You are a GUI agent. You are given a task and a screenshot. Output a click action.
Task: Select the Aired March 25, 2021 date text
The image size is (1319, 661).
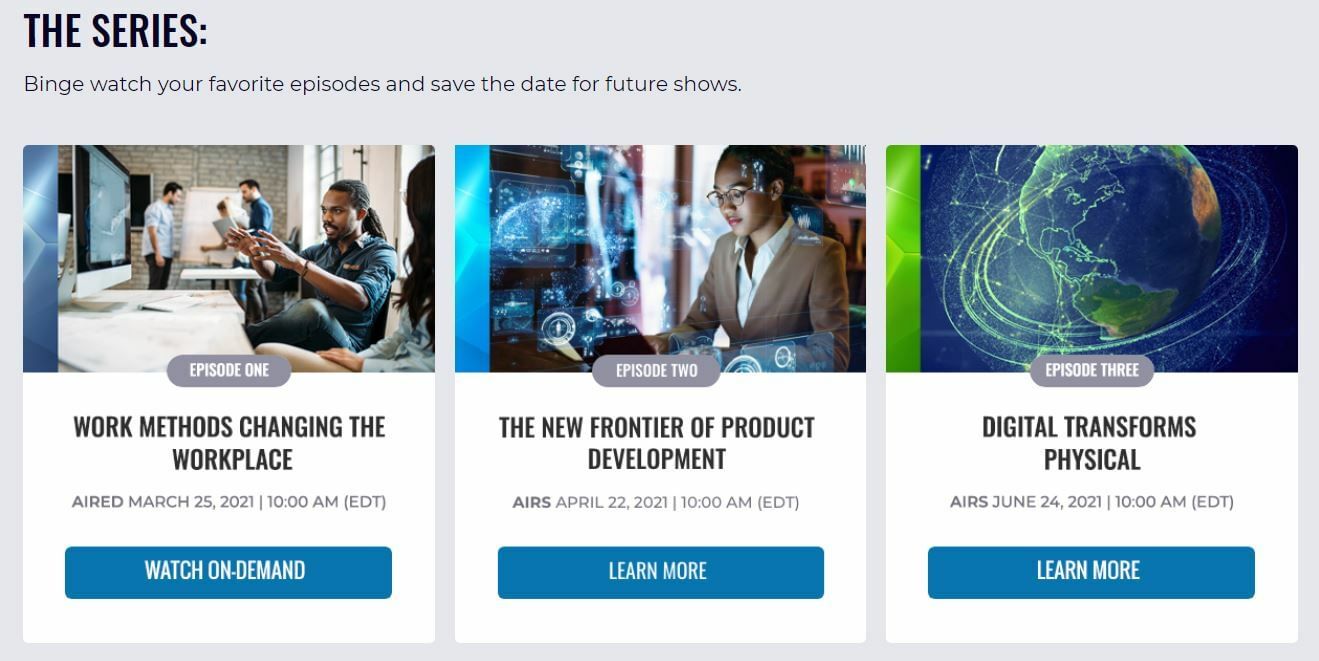pos(229,502)
